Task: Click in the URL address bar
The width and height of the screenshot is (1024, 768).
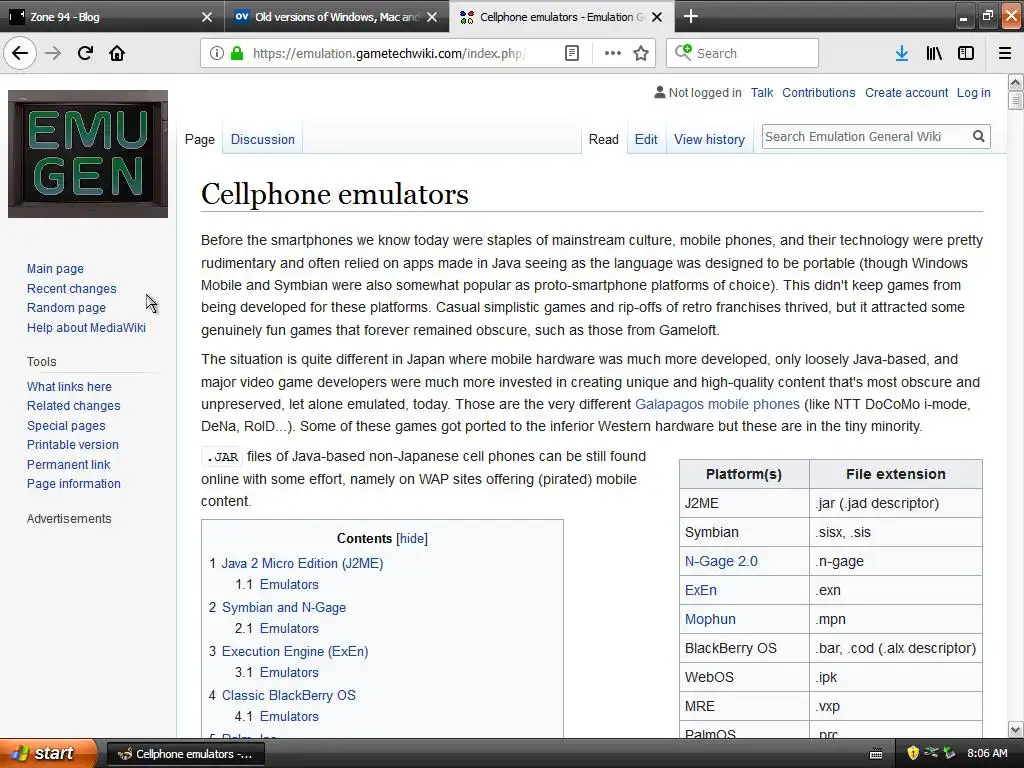Action: pos(388,54)
